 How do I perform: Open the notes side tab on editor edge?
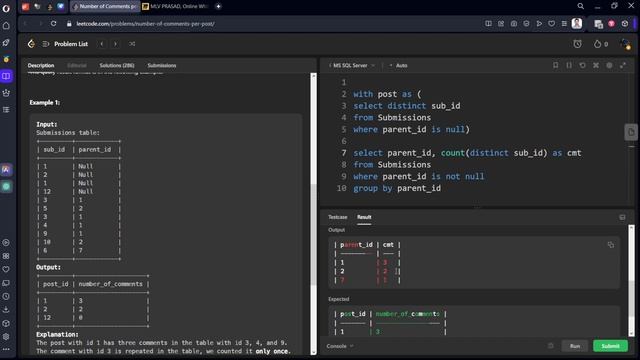tap(631, 132)
